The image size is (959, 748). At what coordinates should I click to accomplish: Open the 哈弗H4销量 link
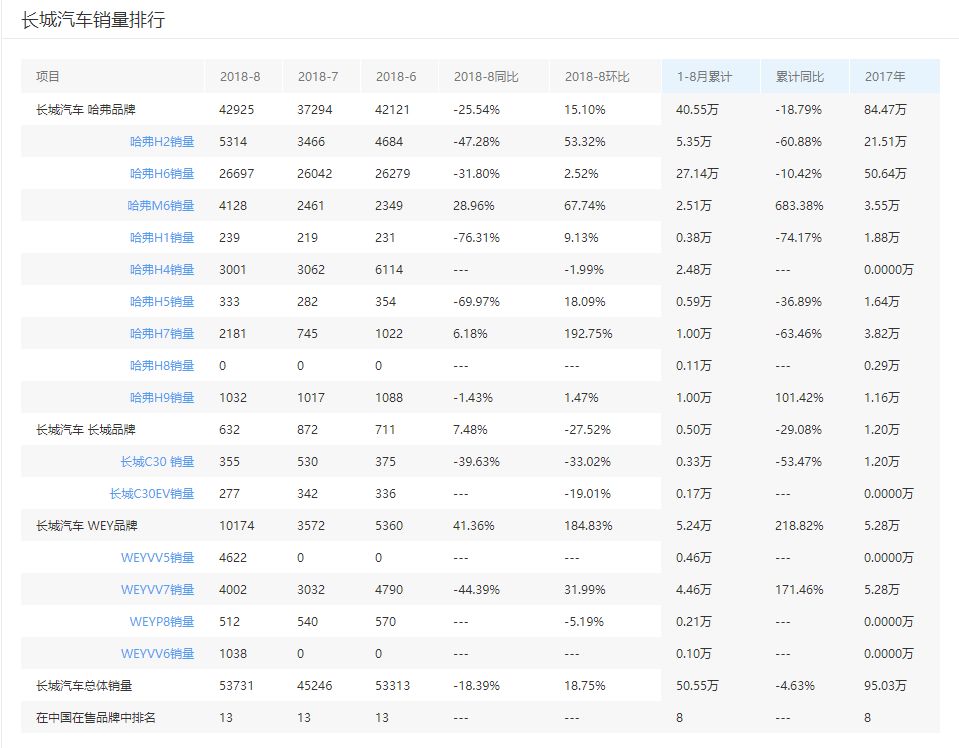tap(162, 270)
